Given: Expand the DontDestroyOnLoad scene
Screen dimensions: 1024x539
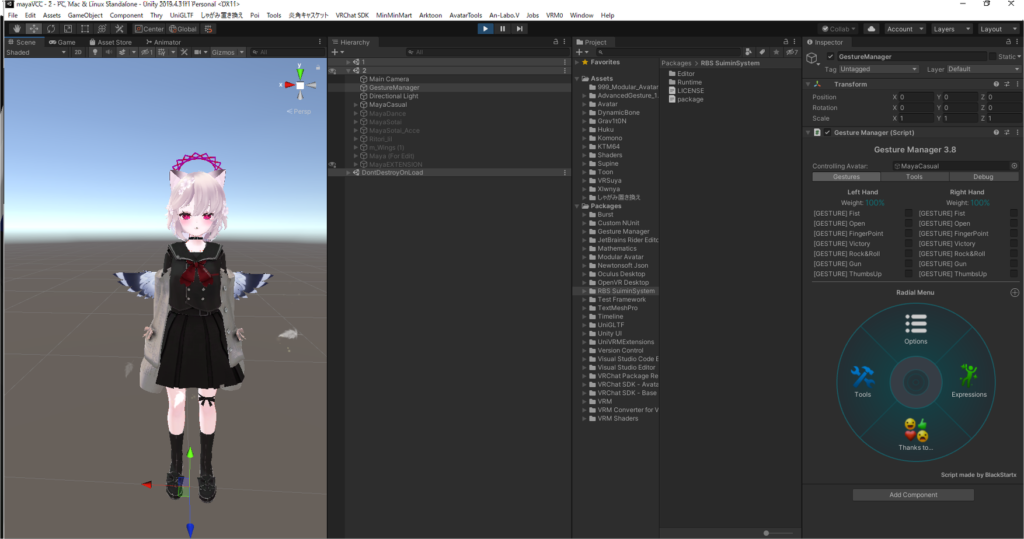Looking at the screenshot, I should 348,173.
